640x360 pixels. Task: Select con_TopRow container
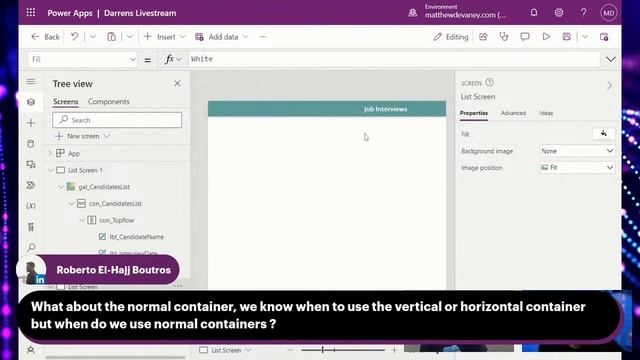116,220
